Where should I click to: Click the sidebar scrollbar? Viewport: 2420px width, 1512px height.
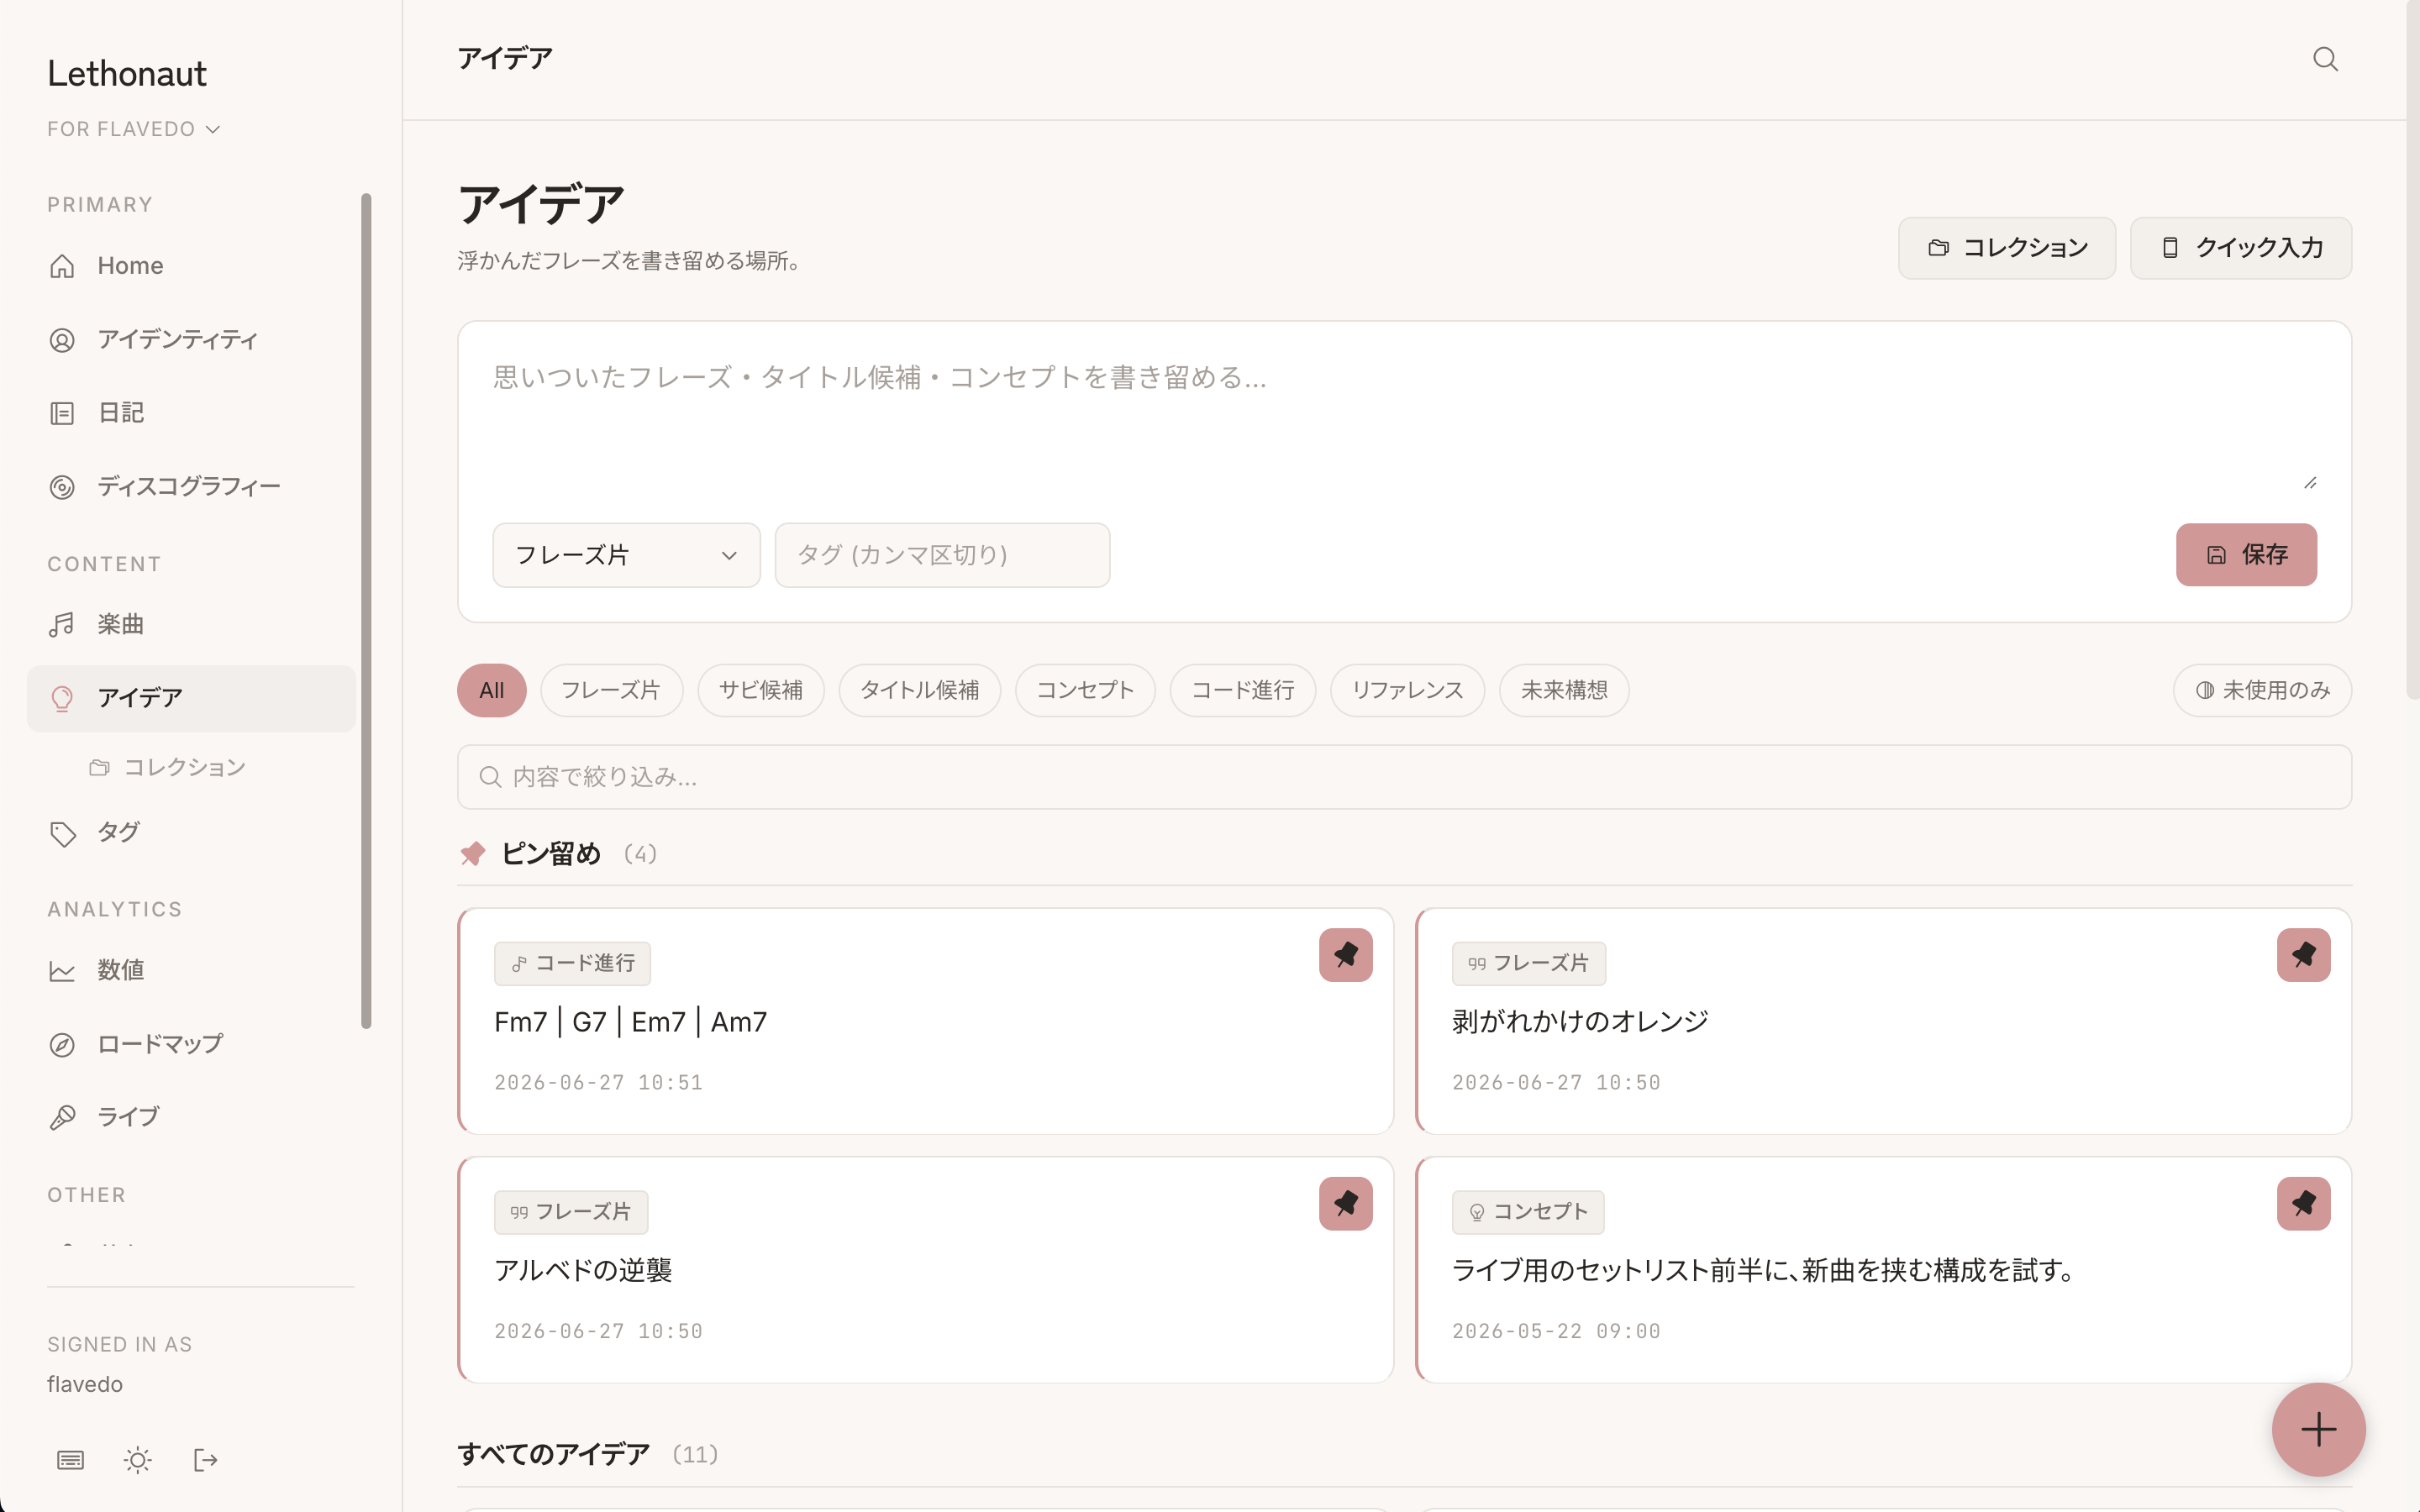click(x=366, y=610)
